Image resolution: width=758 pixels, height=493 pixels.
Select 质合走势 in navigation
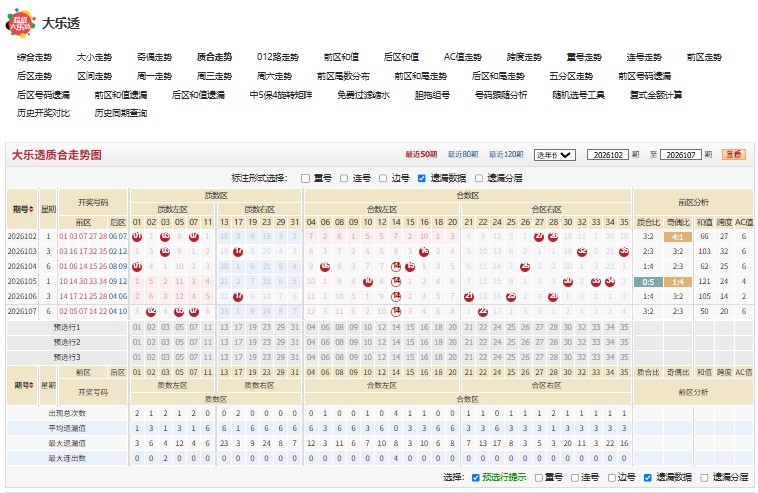click(x=214, y=57)
